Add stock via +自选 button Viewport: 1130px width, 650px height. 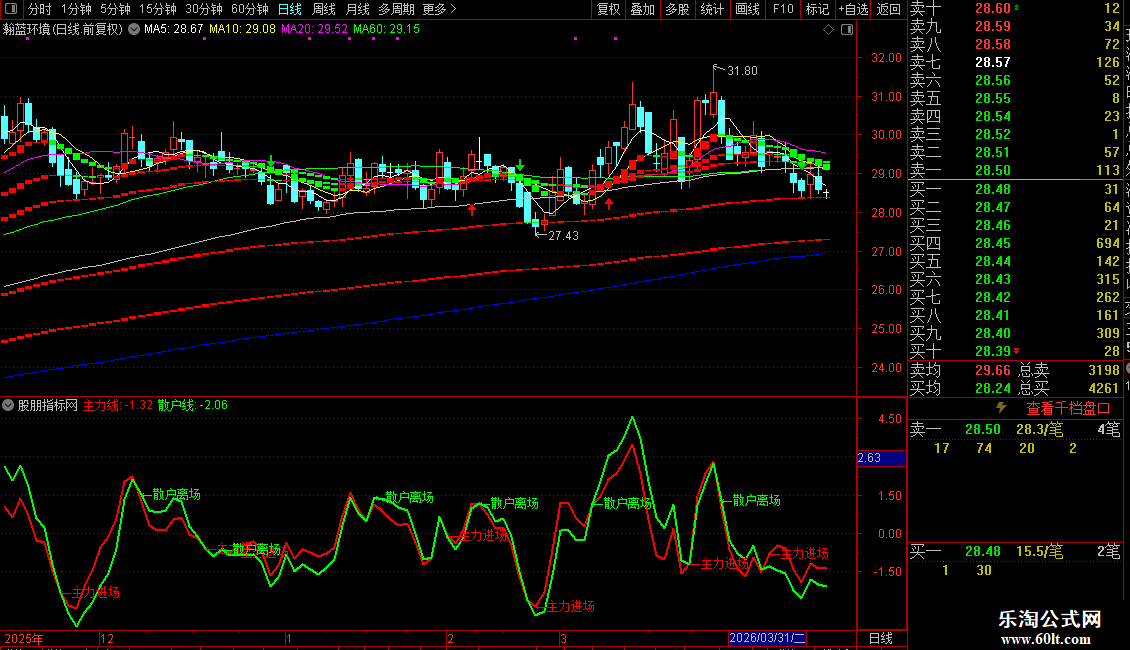coord(853,9)
